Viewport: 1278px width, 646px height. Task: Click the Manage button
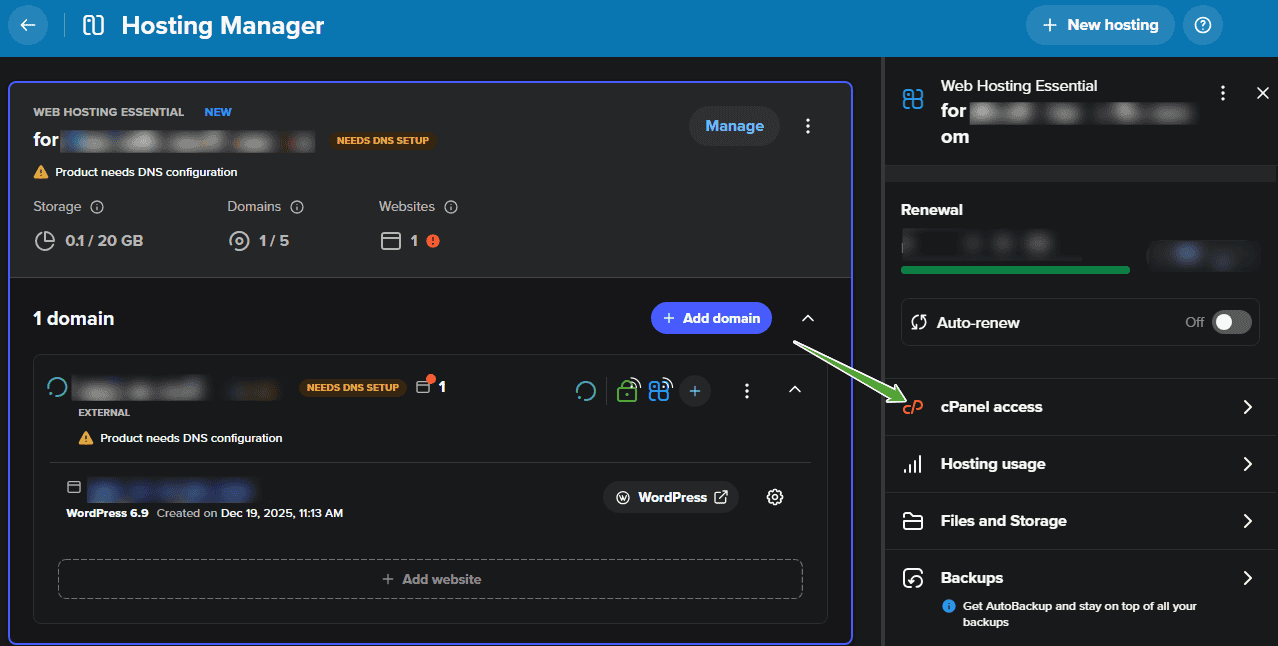pyautogui.click(x=734, y=126)
